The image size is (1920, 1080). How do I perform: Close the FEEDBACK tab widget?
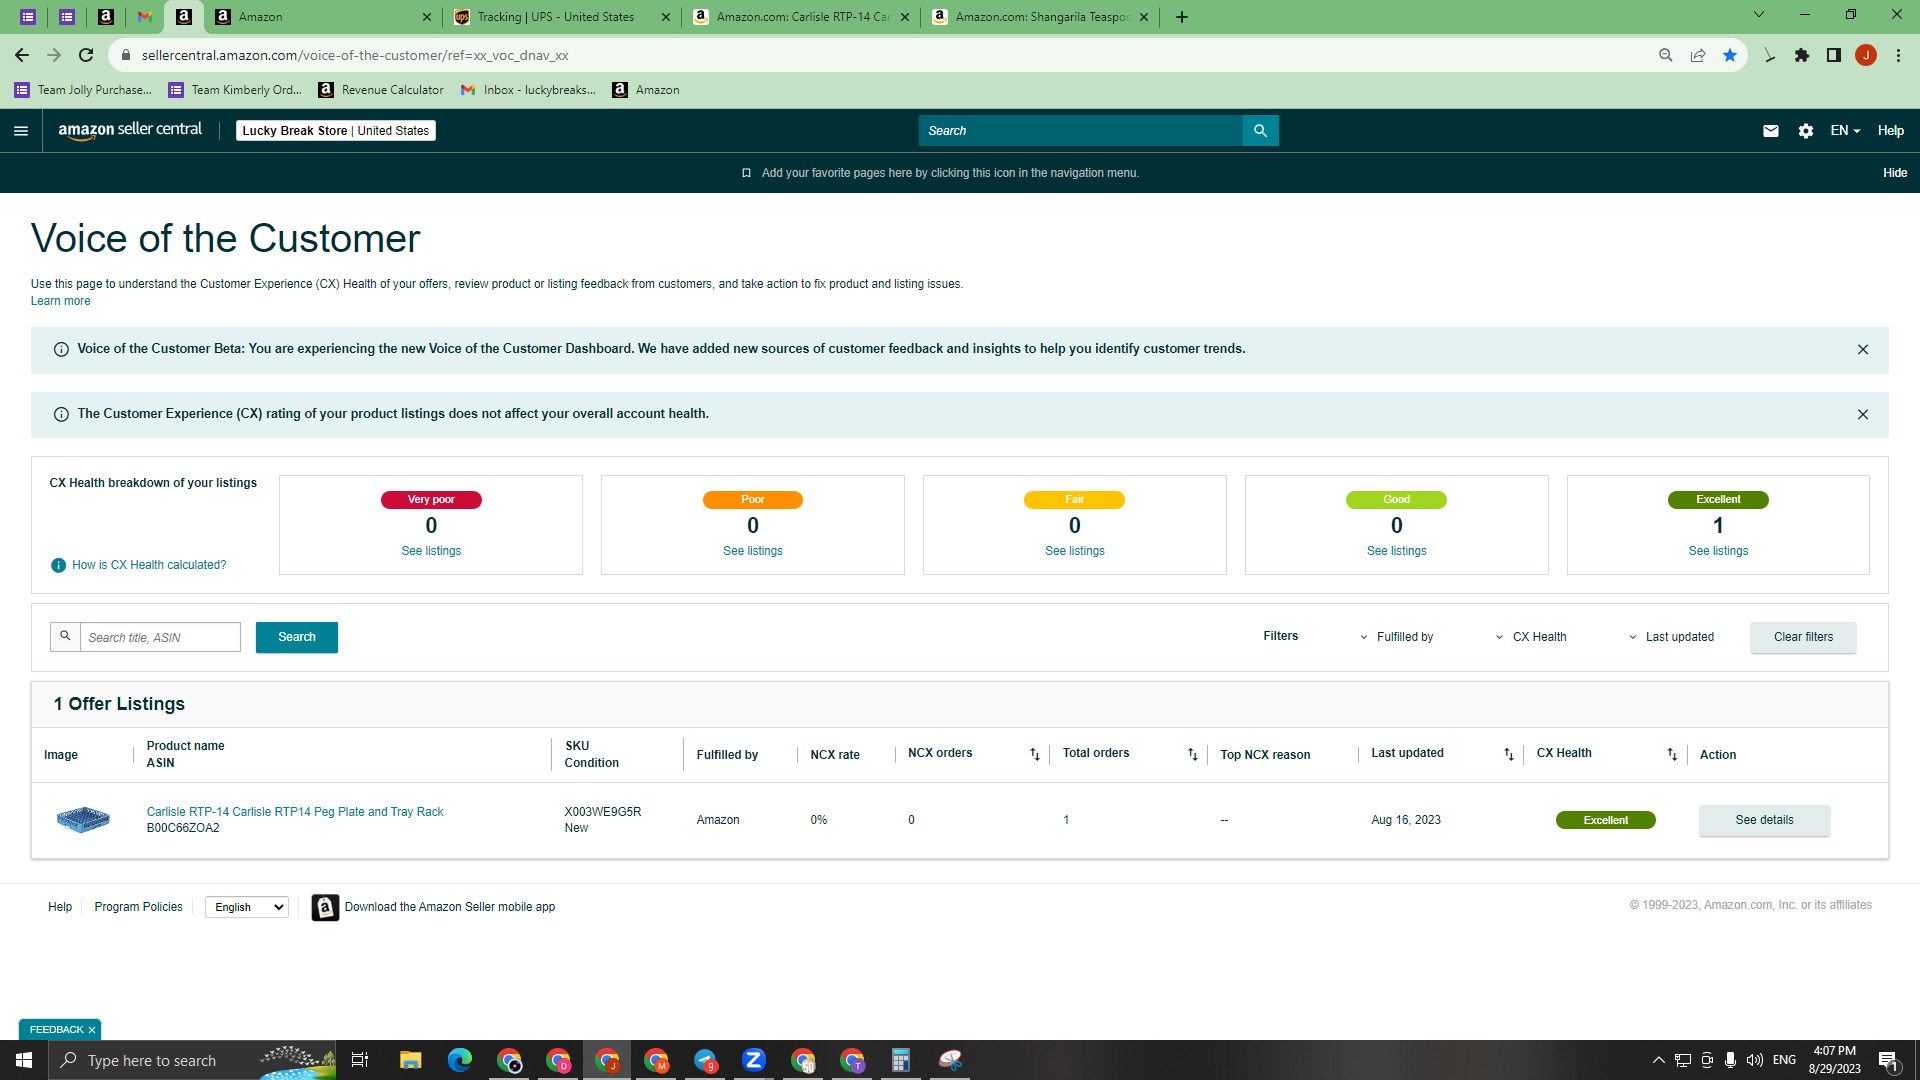point(92,1030)
